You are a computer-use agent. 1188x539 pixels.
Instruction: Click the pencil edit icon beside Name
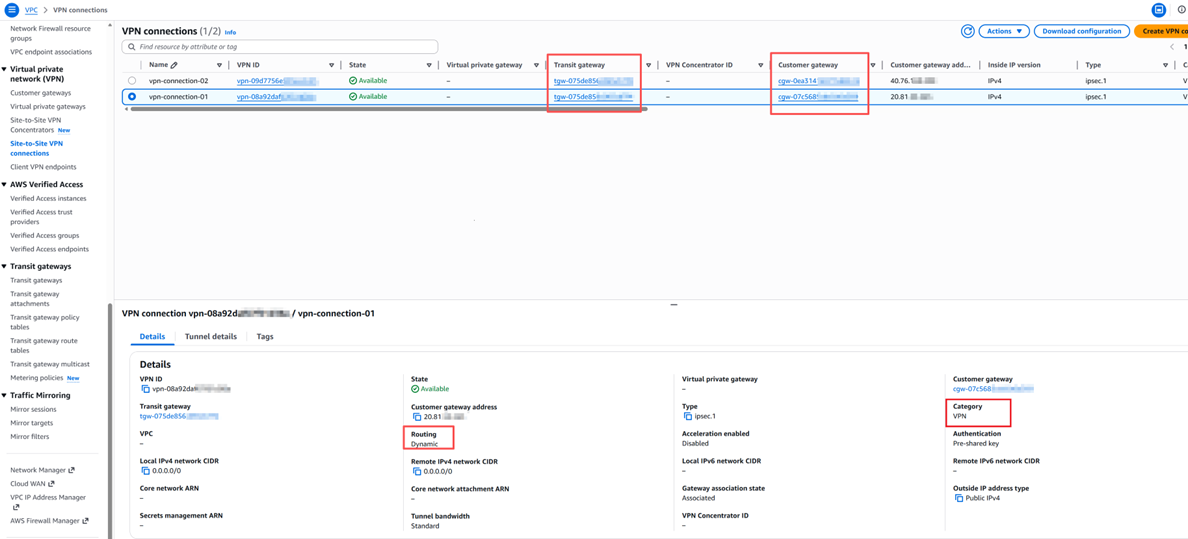click(x=174, y=65)
